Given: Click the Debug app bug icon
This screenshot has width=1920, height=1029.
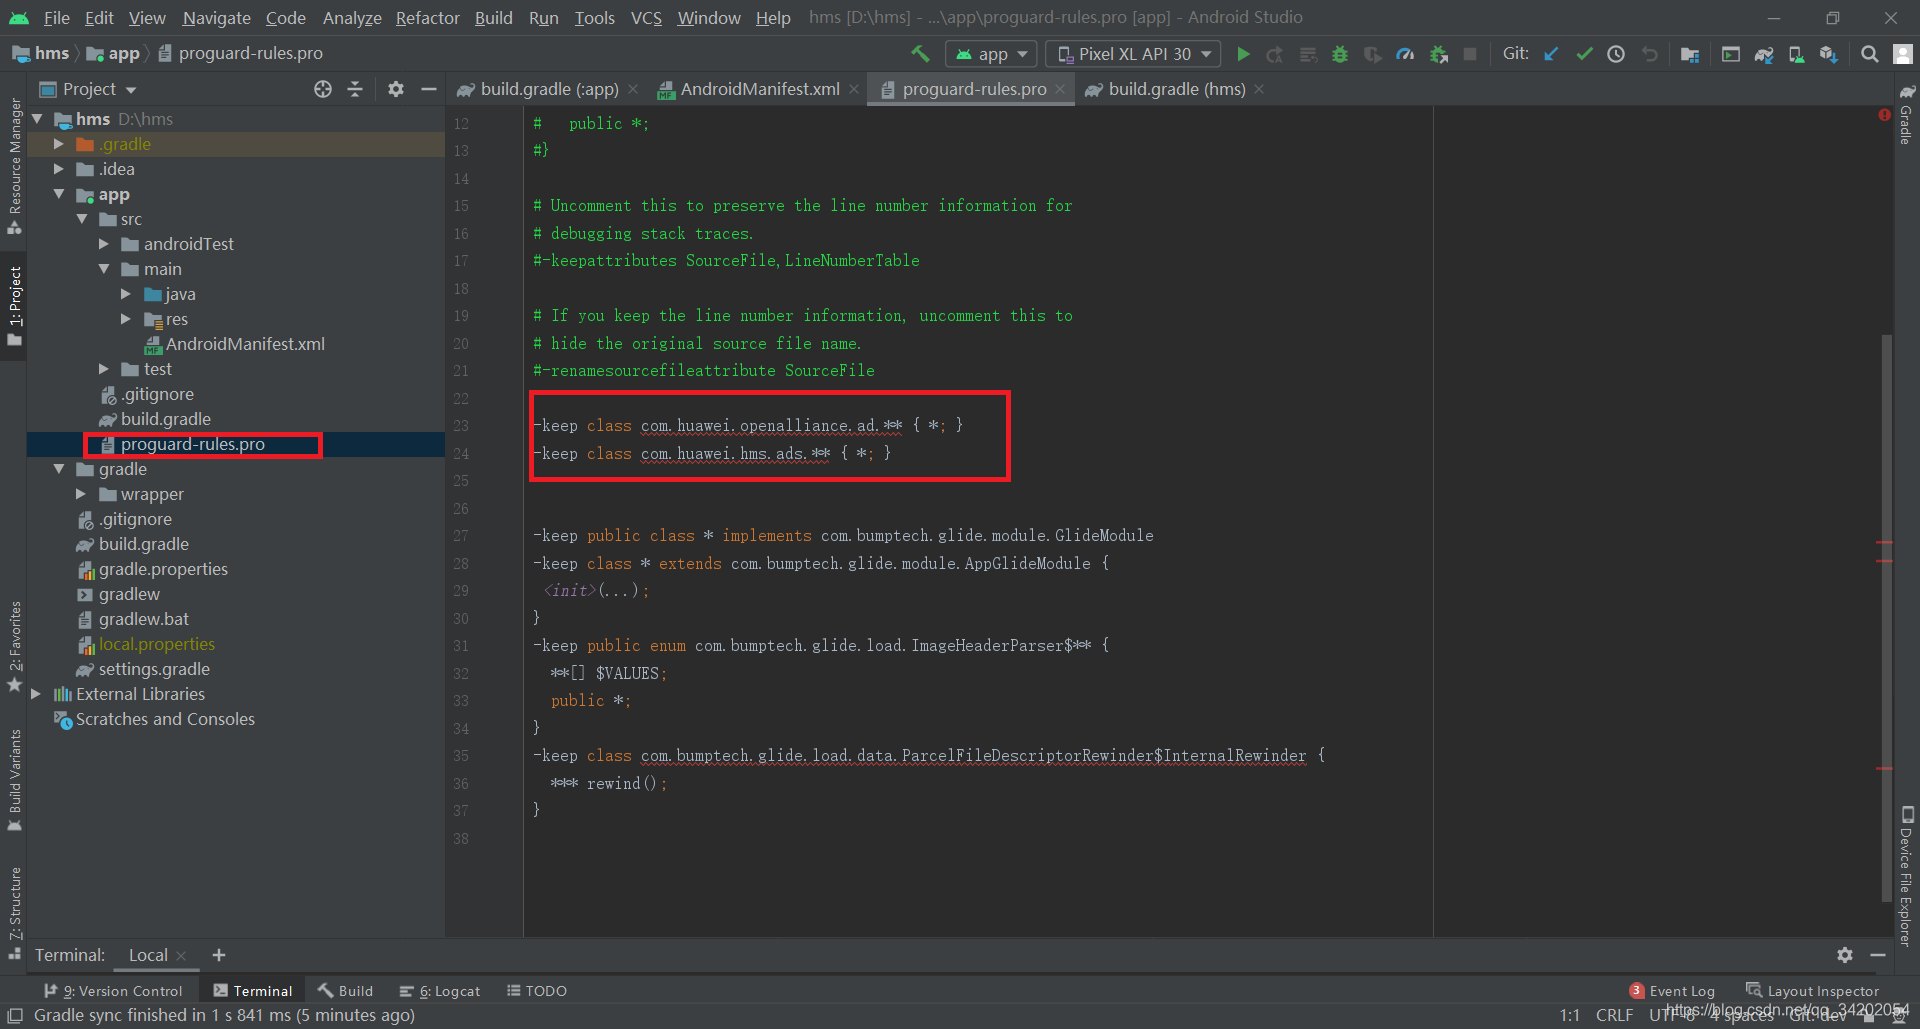Looking at the screenshot, I should click(1340, 54).
